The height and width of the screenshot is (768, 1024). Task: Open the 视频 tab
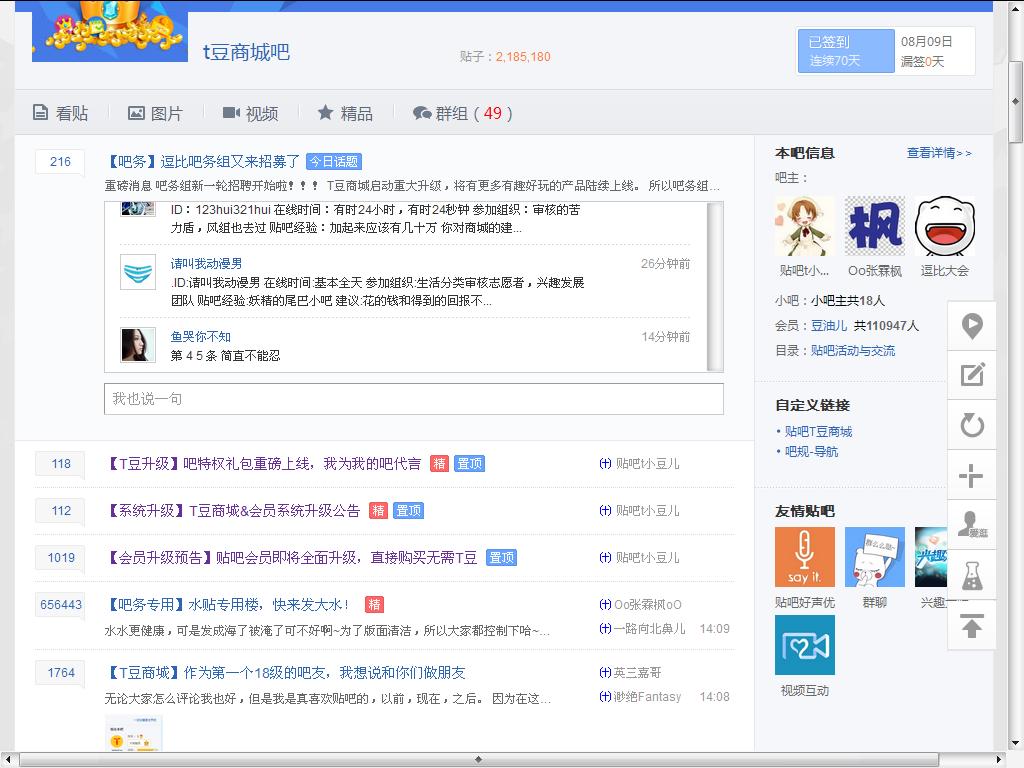click(250, 114)
